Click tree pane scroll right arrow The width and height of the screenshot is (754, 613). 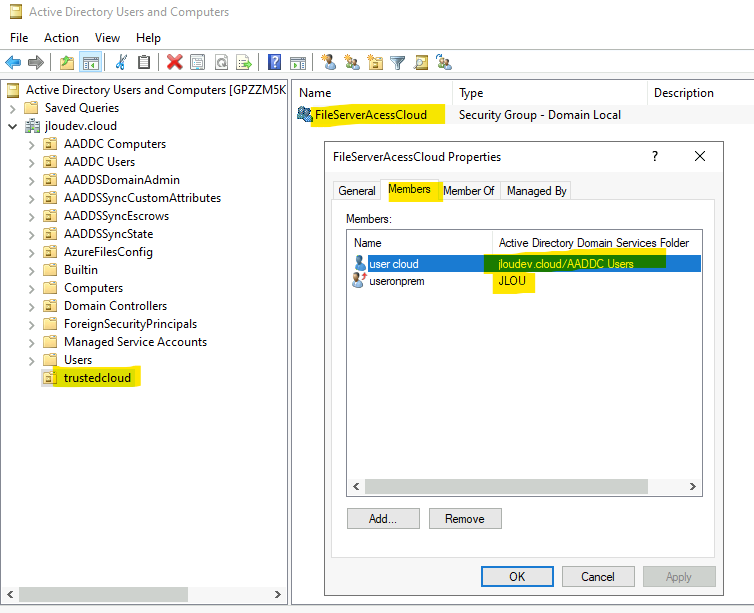coord(277,594)
